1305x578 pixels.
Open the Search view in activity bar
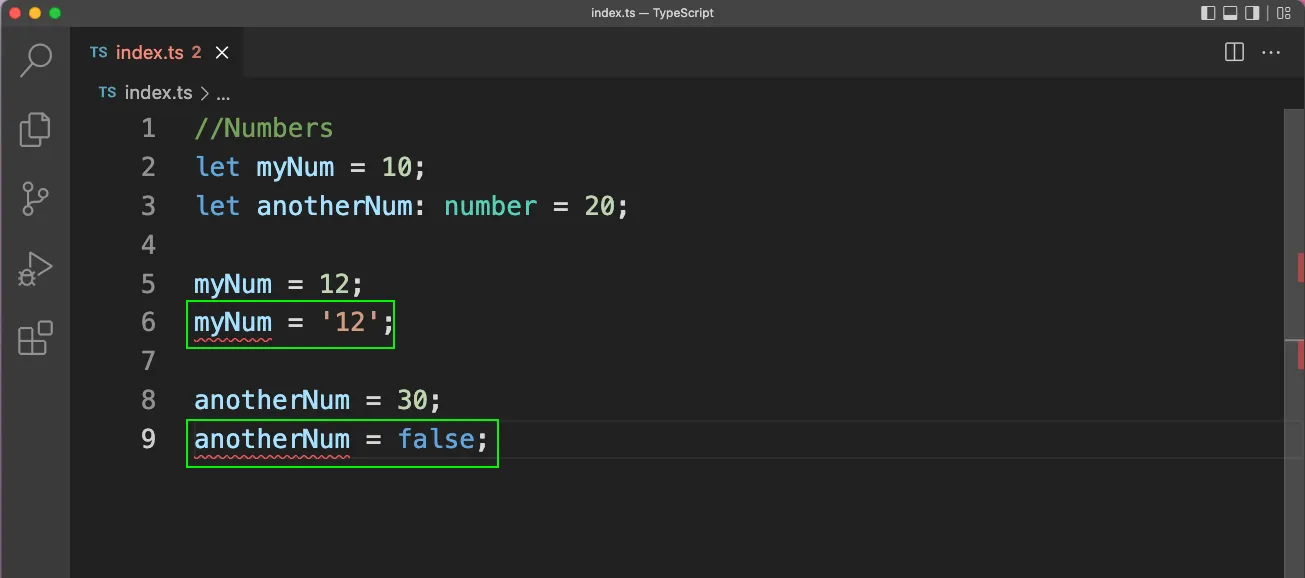click(36, 59)
